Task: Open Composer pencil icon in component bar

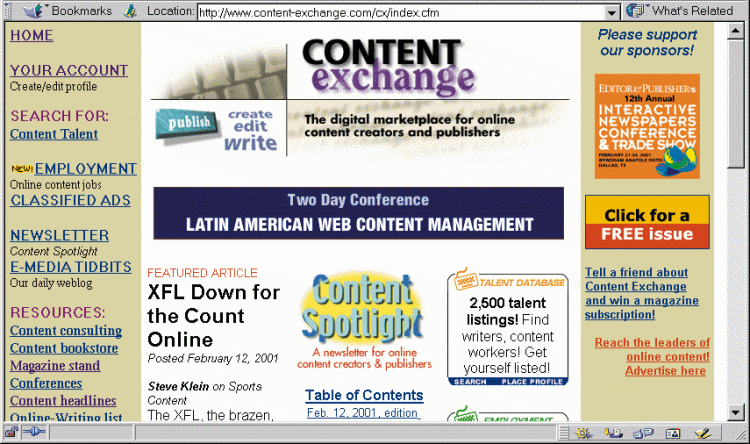Action: coord(703,433)
